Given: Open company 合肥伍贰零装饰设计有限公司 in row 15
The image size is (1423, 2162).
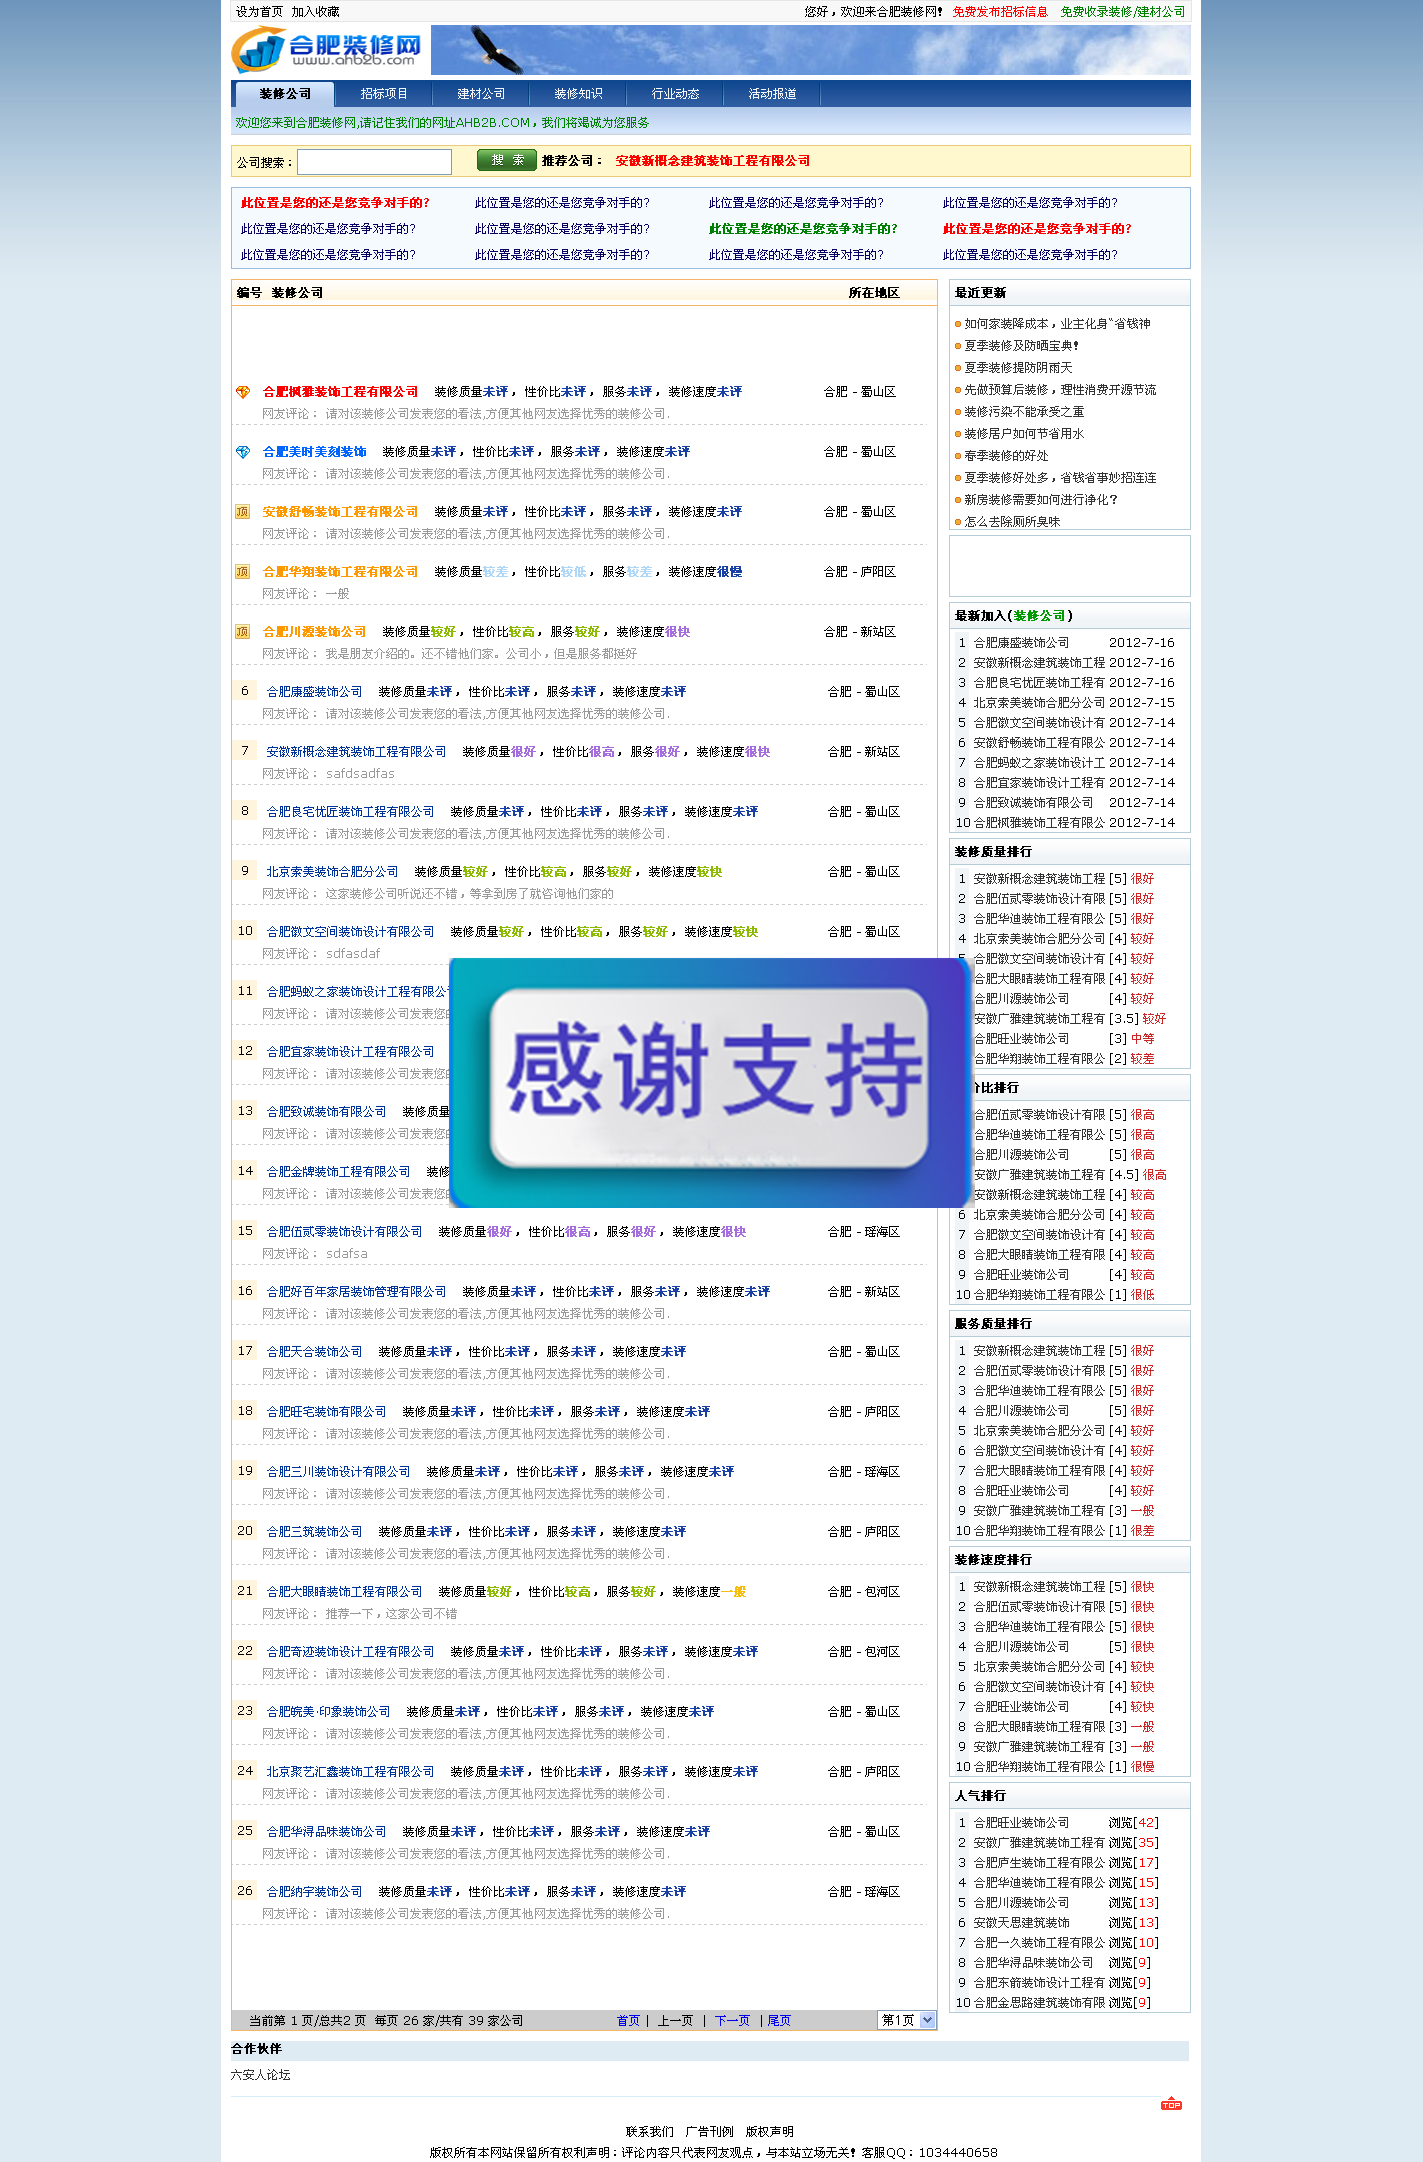Looking at the screenshot, I should 344,1232.
